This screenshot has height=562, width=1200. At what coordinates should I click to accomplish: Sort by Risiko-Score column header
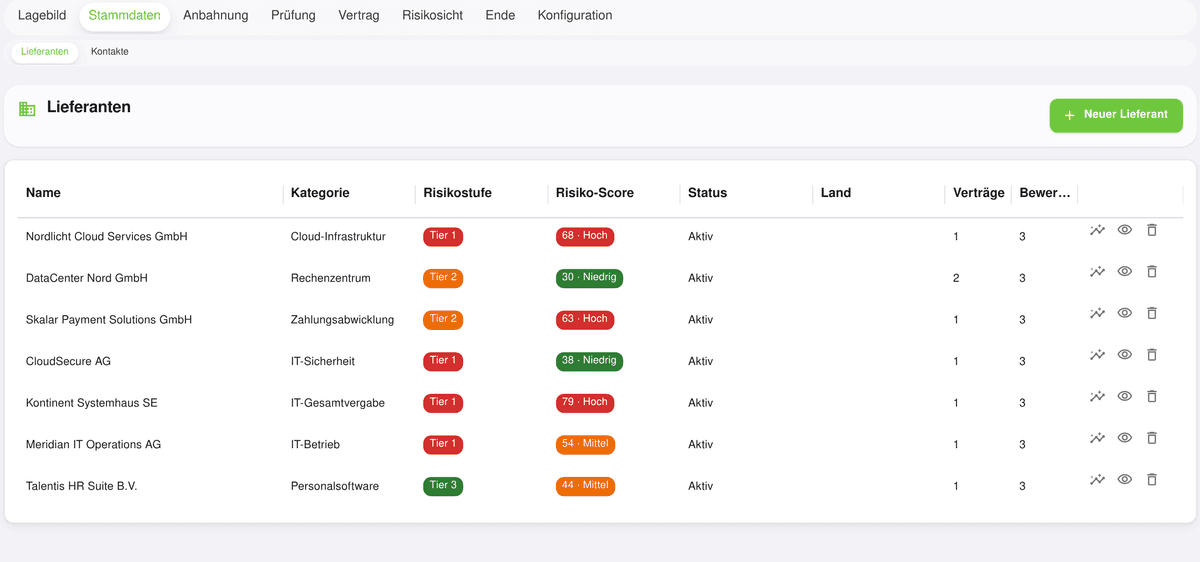595,193
